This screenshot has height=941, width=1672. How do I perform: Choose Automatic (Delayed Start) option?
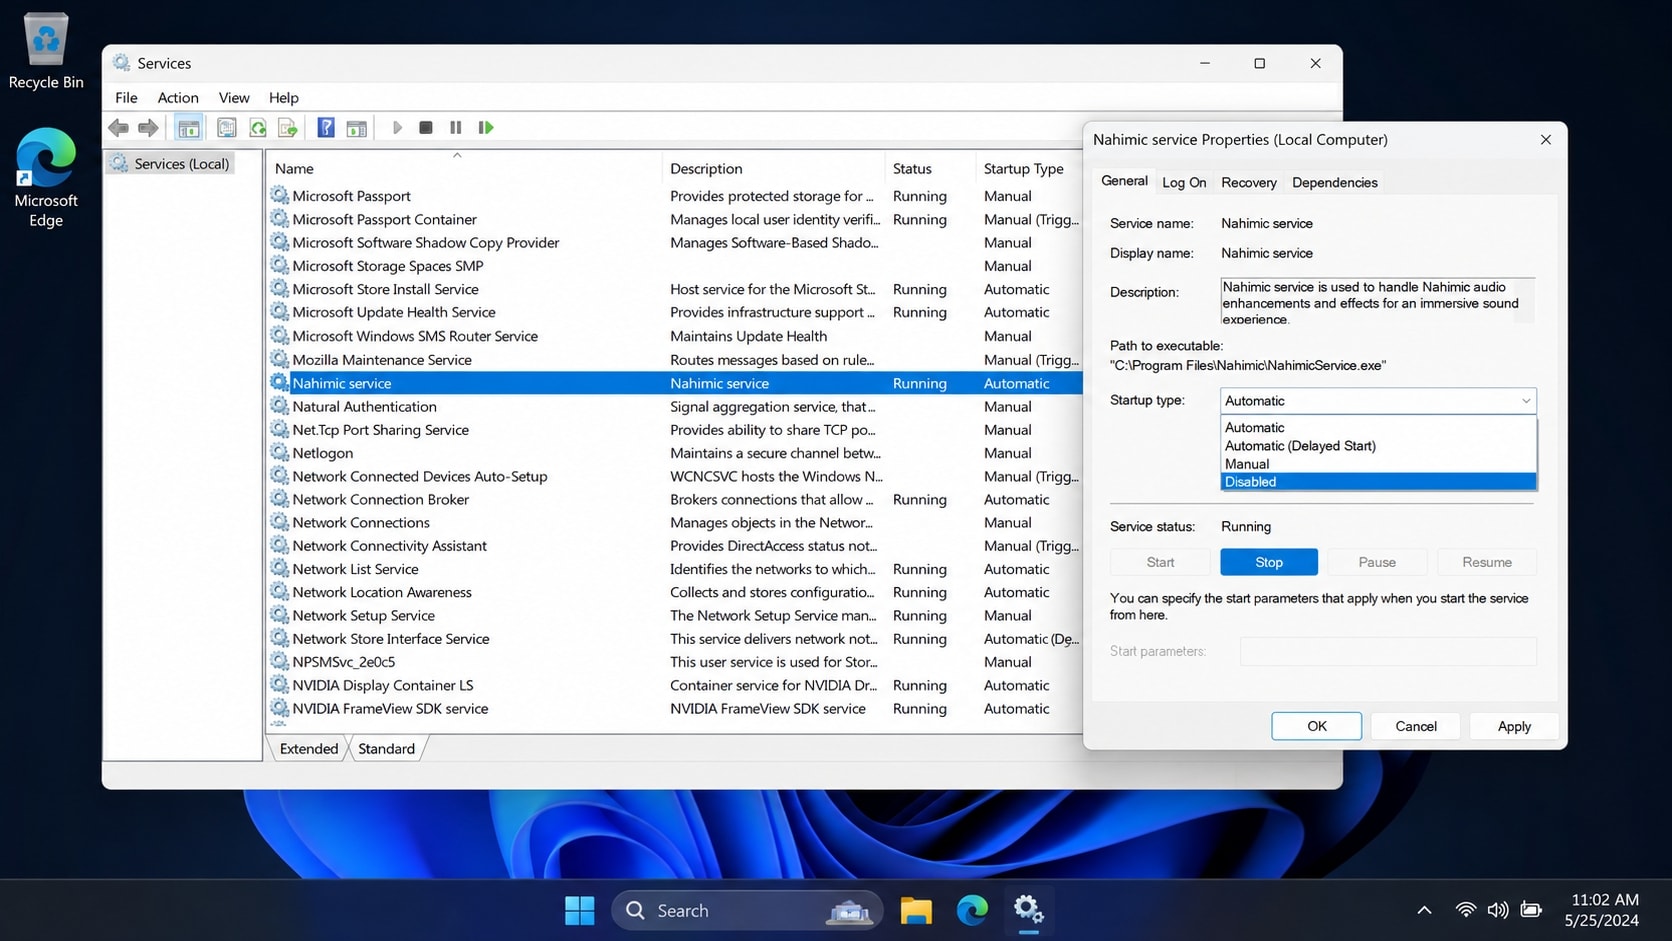[x=1379, y=446]
